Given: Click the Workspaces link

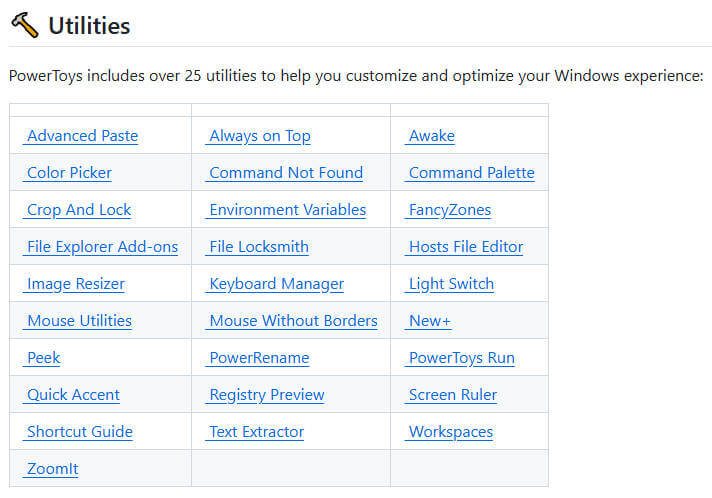Looking at the screenshot, I should pyautogui.click(x=449, y=432).
